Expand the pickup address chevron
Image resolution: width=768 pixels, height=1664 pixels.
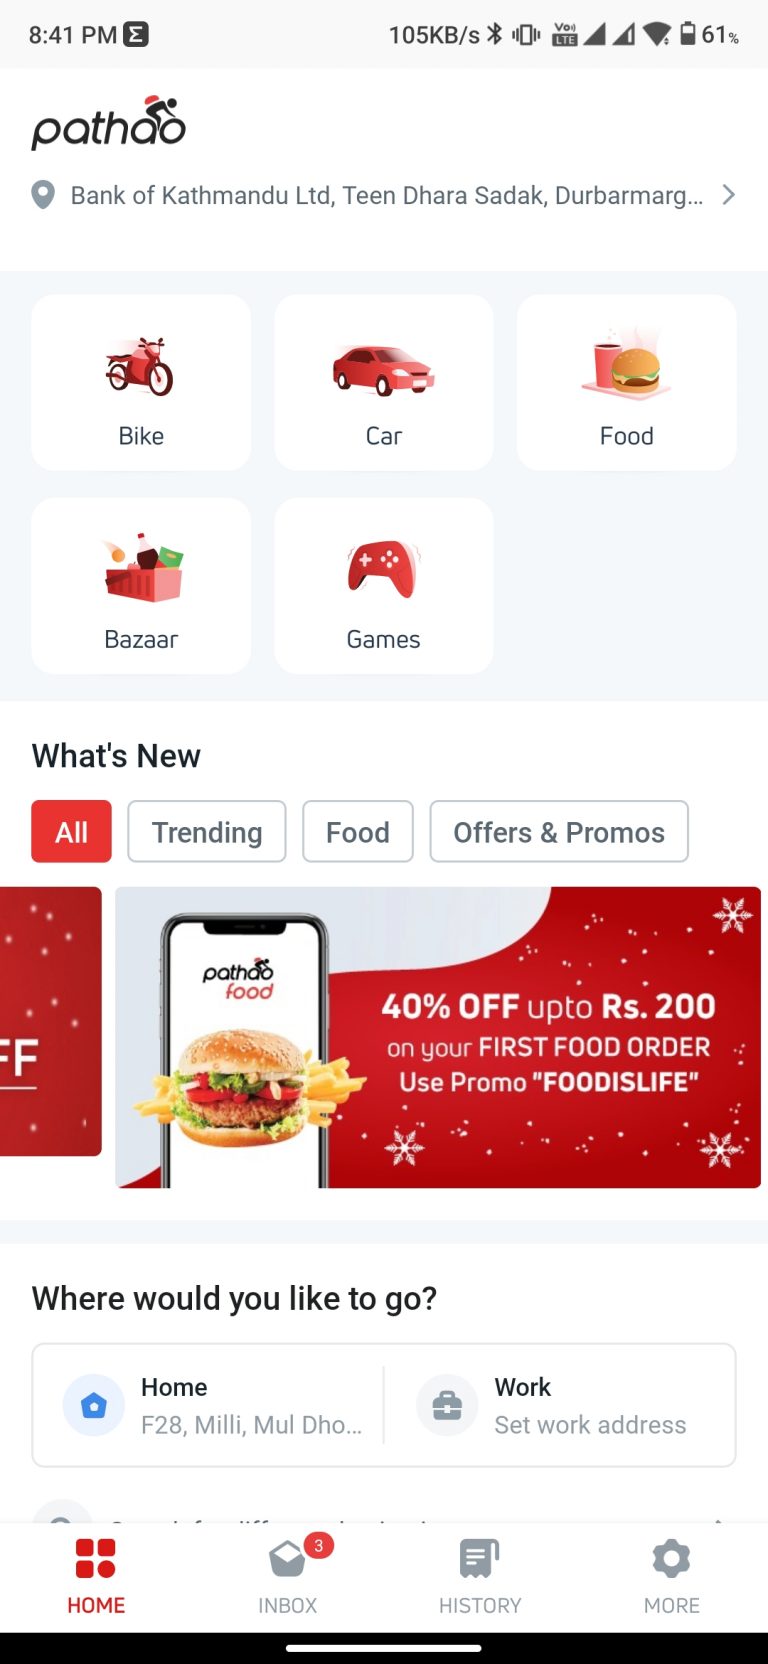729,195
